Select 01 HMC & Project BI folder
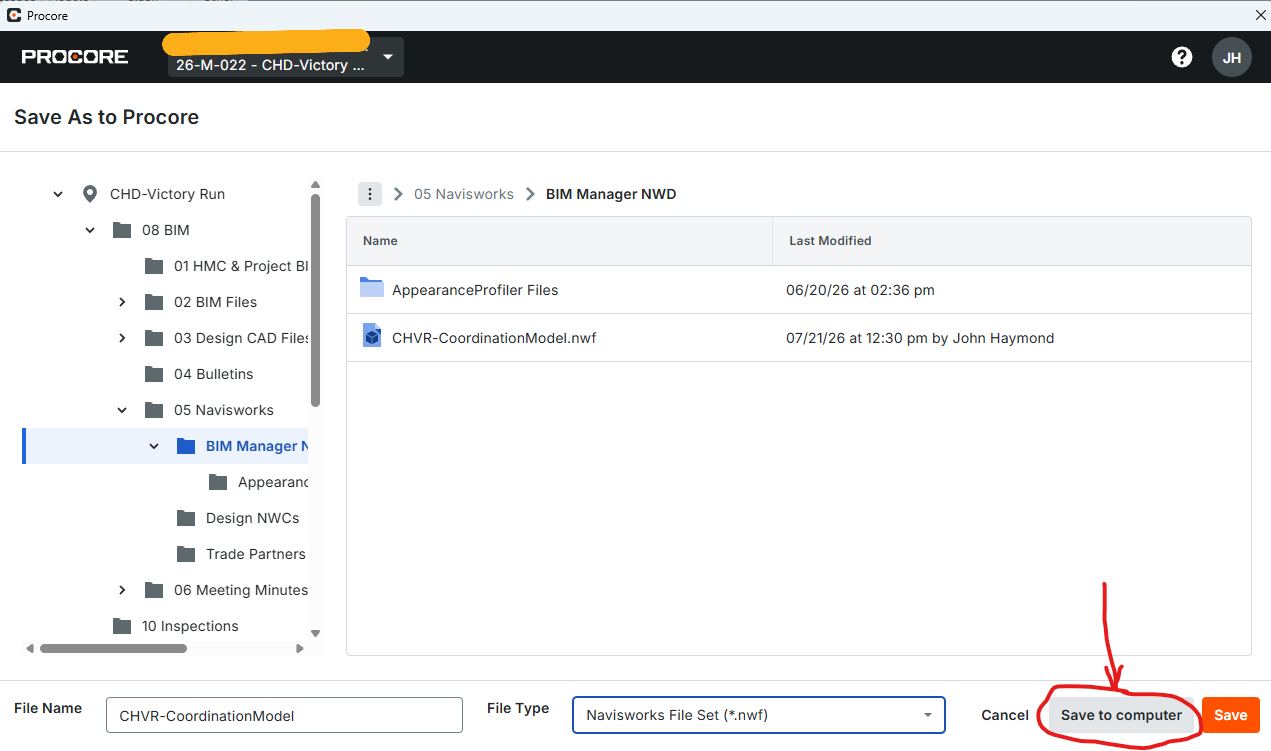 (x=240, y=266)
